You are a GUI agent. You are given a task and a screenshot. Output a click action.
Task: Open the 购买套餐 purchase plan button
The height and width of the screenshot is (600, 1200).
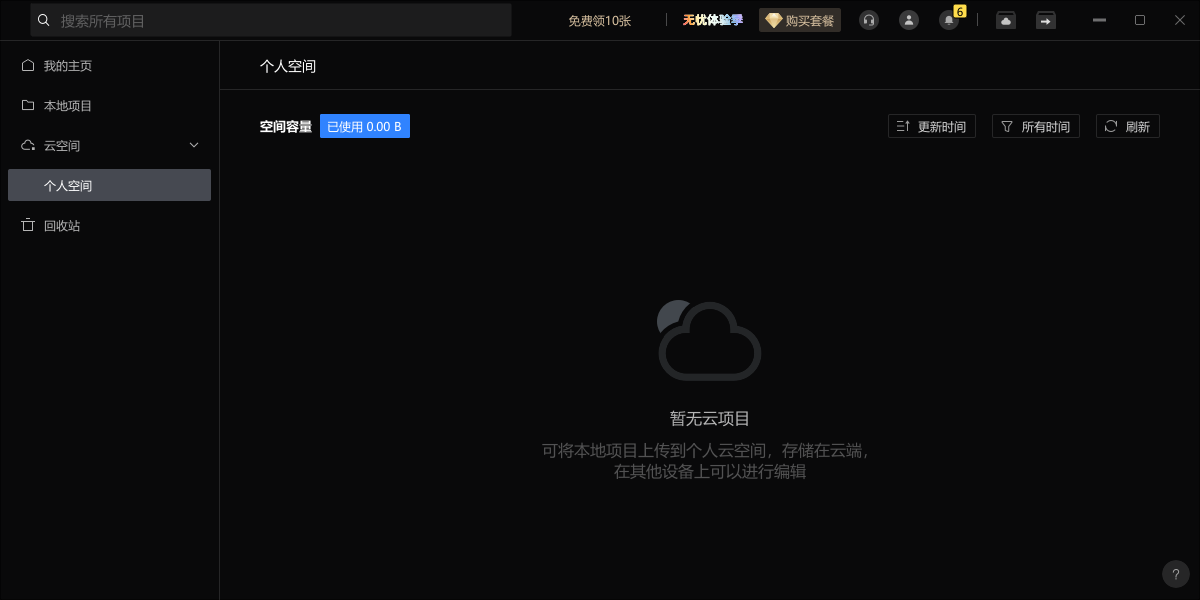coord(800,20)
